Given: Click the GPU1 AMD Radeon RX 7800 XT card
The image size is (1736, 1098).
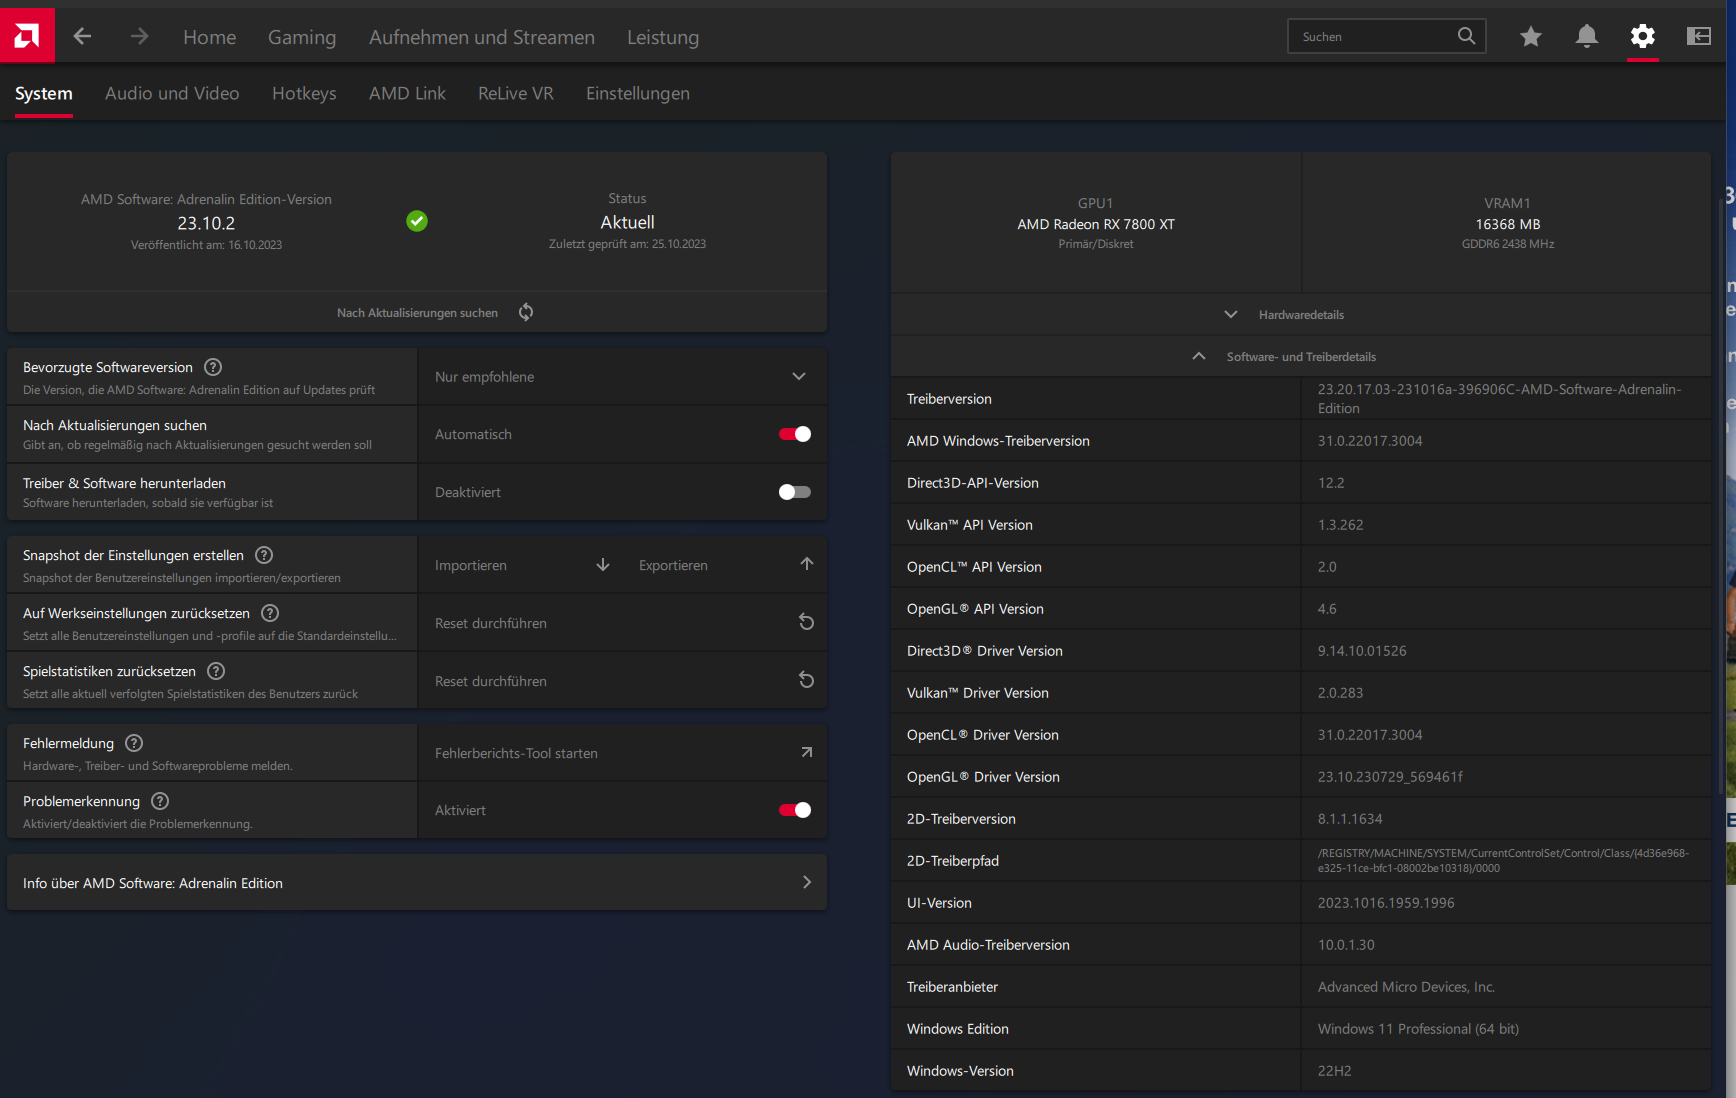Looking at the screenshot, I should [1096, 223].
